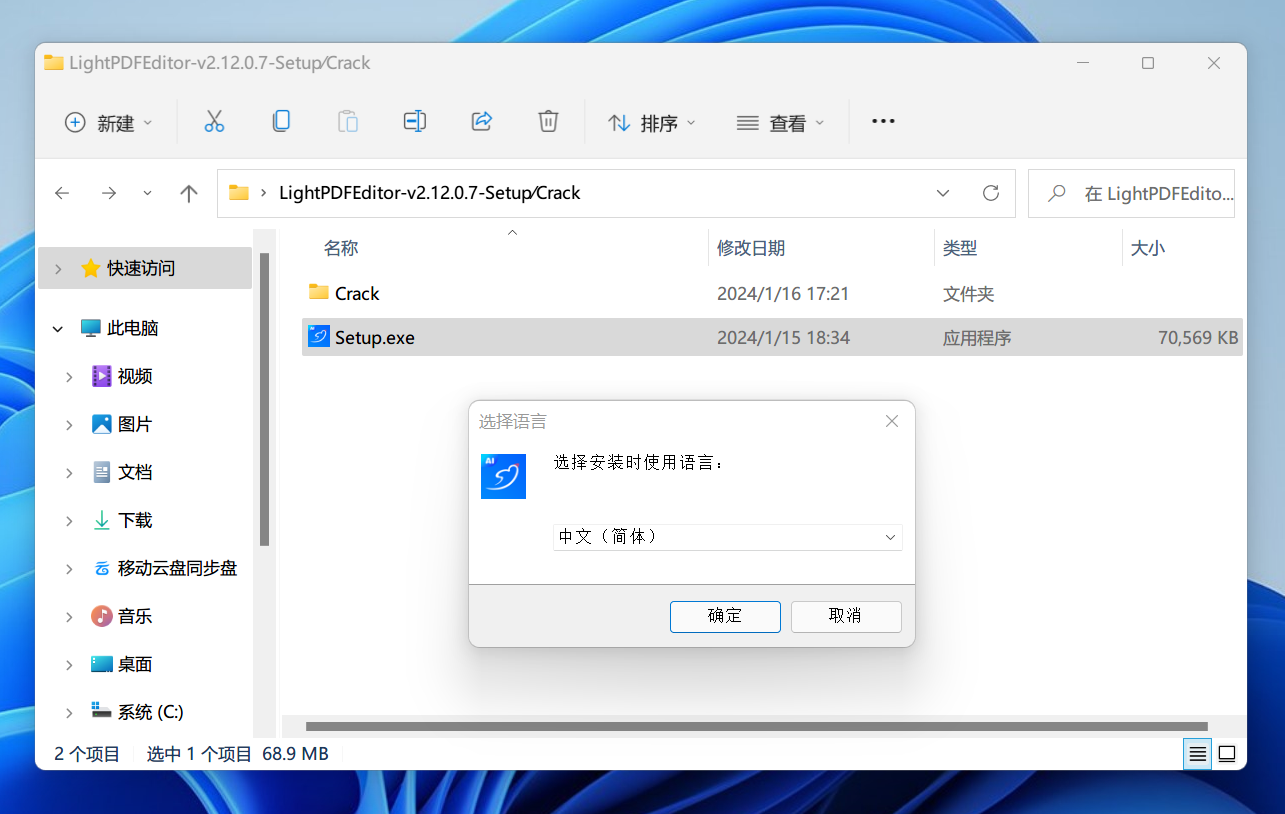Go back with the left arrow

[x=62, y=193]
